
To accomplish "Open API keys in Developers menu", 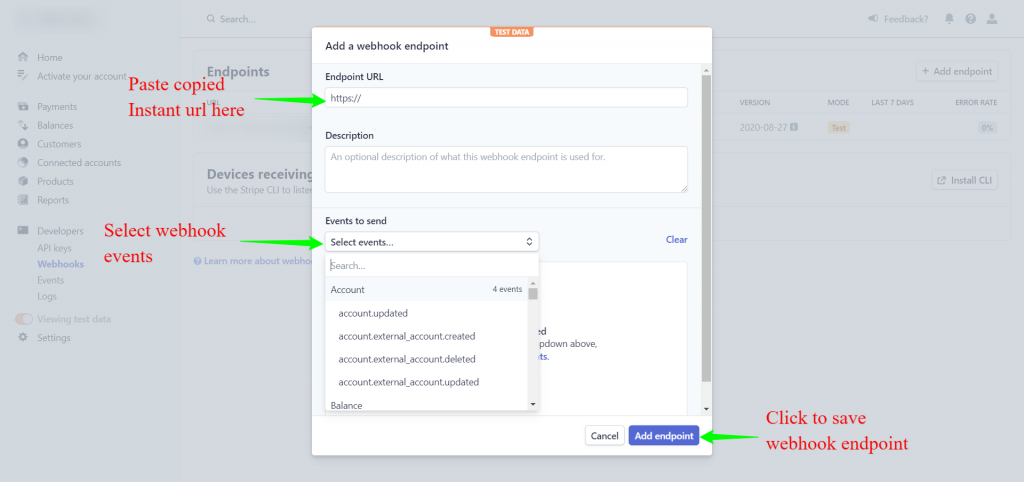I will [54, 248].
